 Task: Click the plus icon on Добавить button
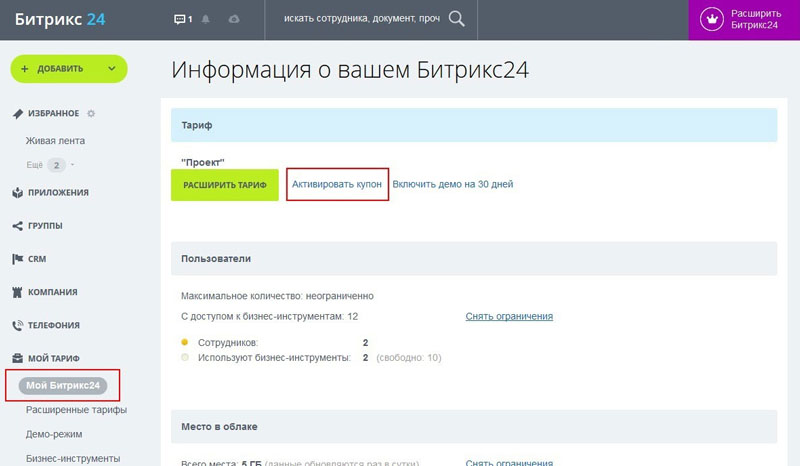tap(24, 69)
